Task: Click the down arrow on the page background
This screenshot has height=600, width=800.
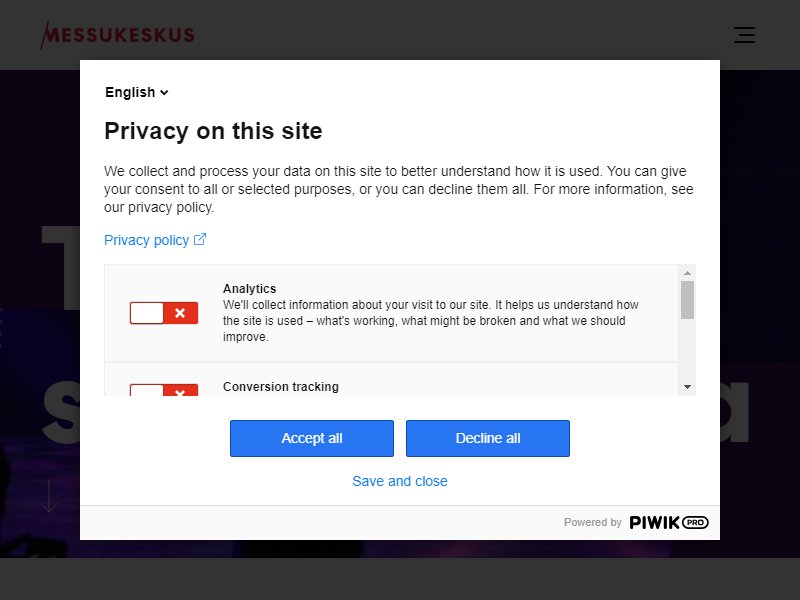Action: click(49, 495)
